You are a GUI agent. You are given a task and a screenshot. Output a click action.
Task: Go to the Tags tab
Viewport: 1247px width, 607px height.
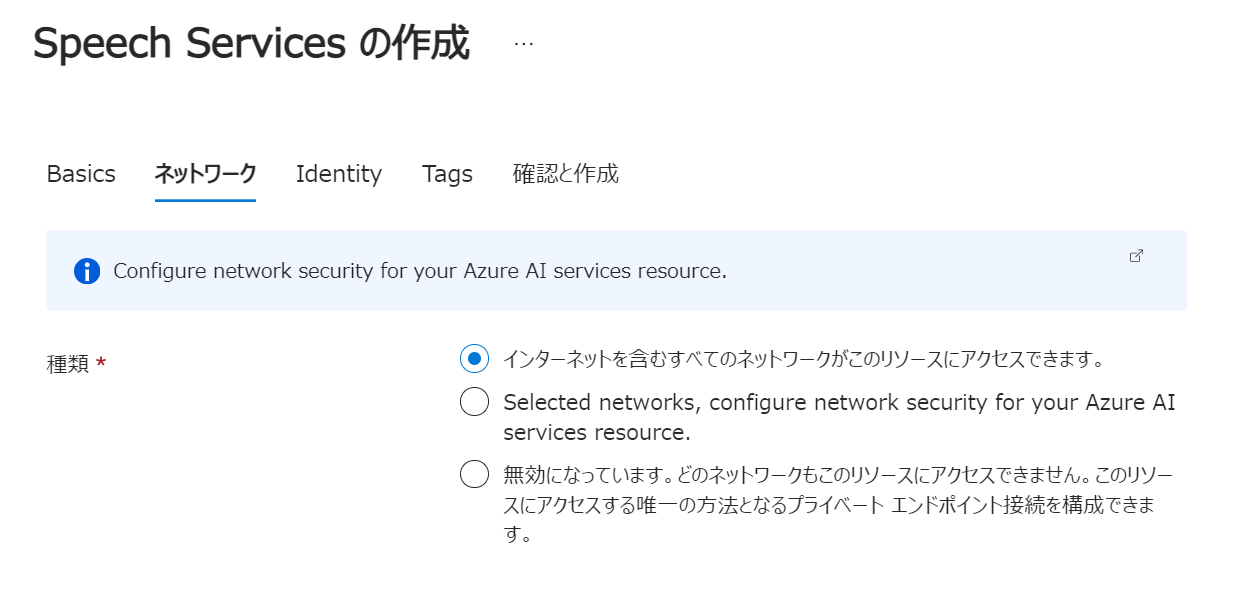[447, 174]
